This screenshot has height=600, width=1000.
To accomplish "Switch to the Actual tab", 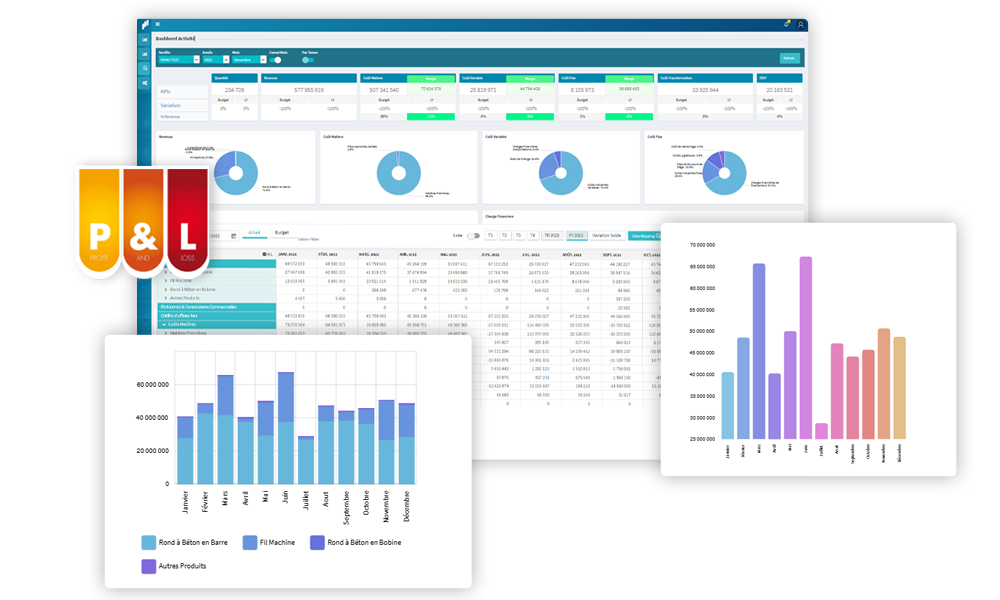I will [x=254, y=233].
